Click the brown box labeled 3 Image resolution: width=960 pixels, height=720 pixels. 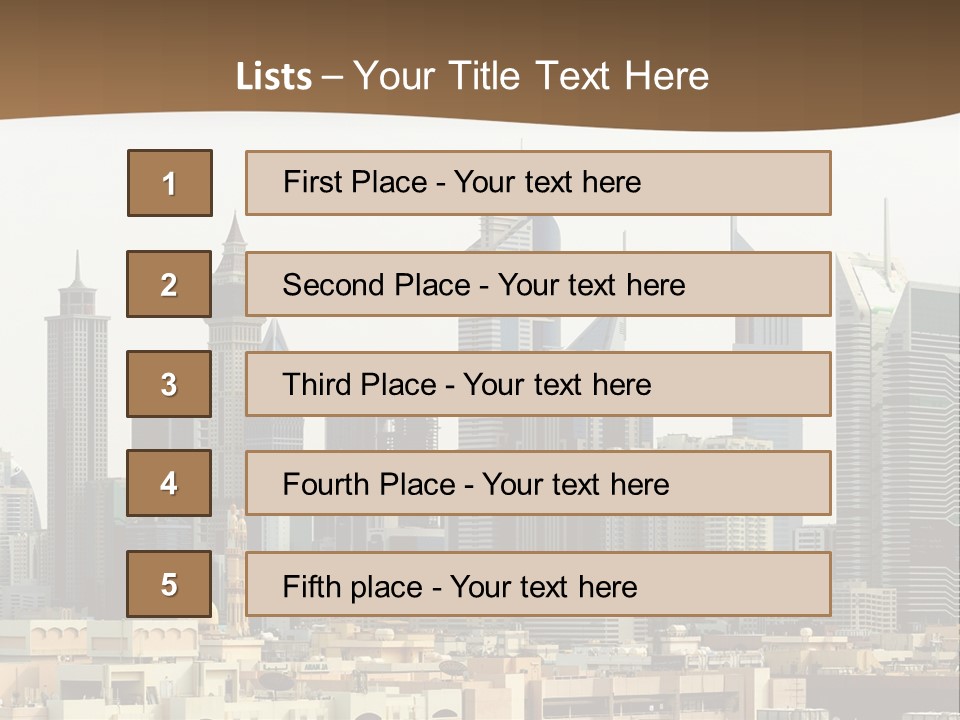[x=169, y=384]
